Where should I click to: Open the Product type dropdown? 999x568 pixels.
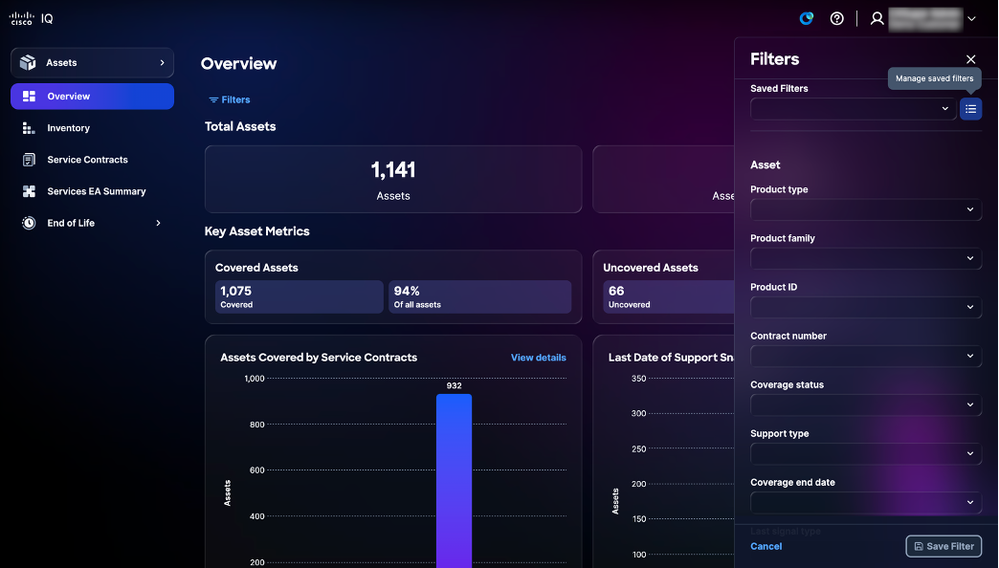coord(866,209)
